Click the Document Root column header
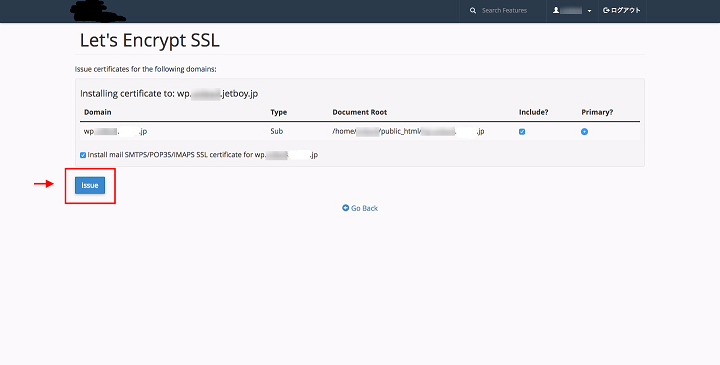The height and width of the screenshot is (365, 720). (x=360, y=112)
